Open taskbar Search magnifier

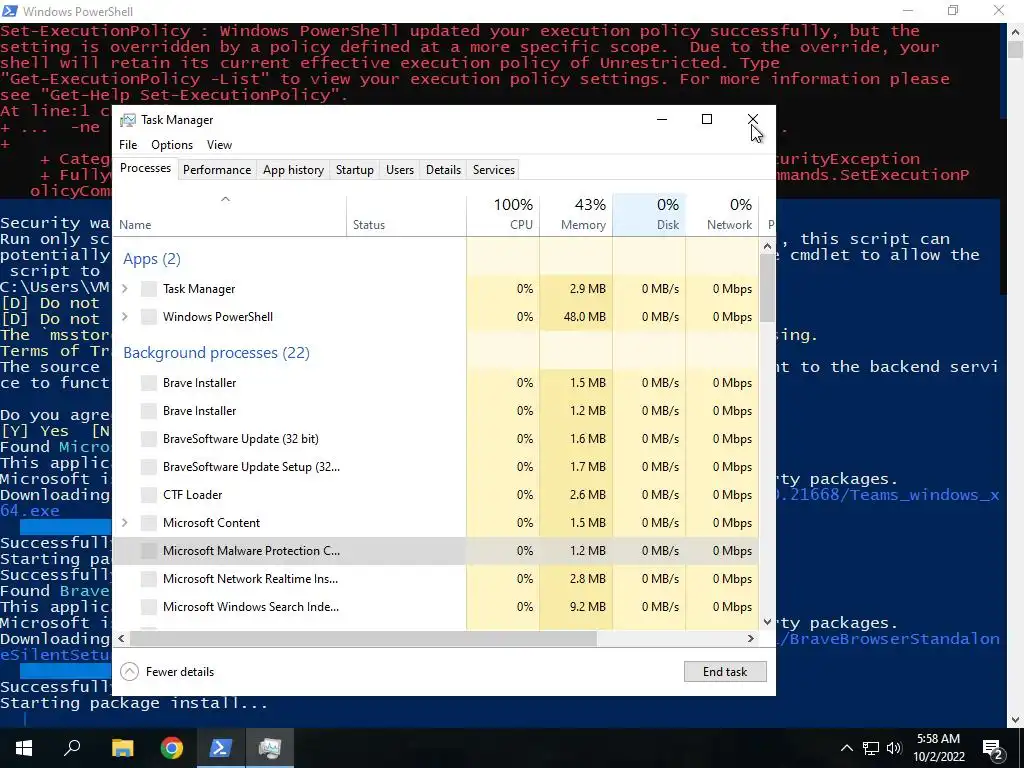point(72,748)
